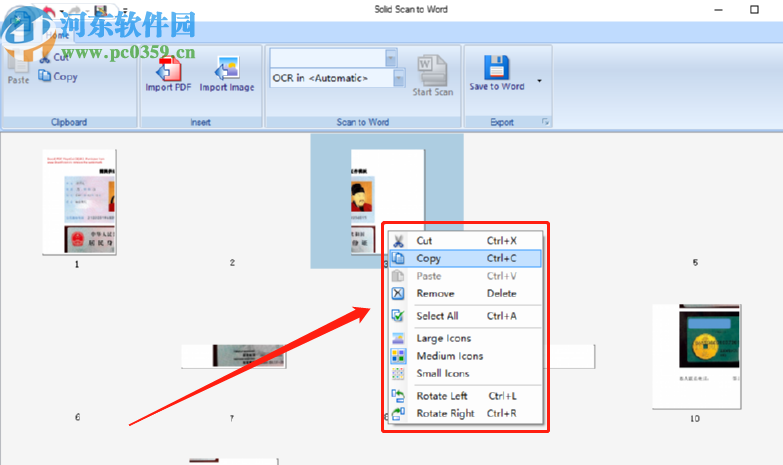Choose Select All in context menu
This screenshot has height=465, width=783.
pos(465,316)
